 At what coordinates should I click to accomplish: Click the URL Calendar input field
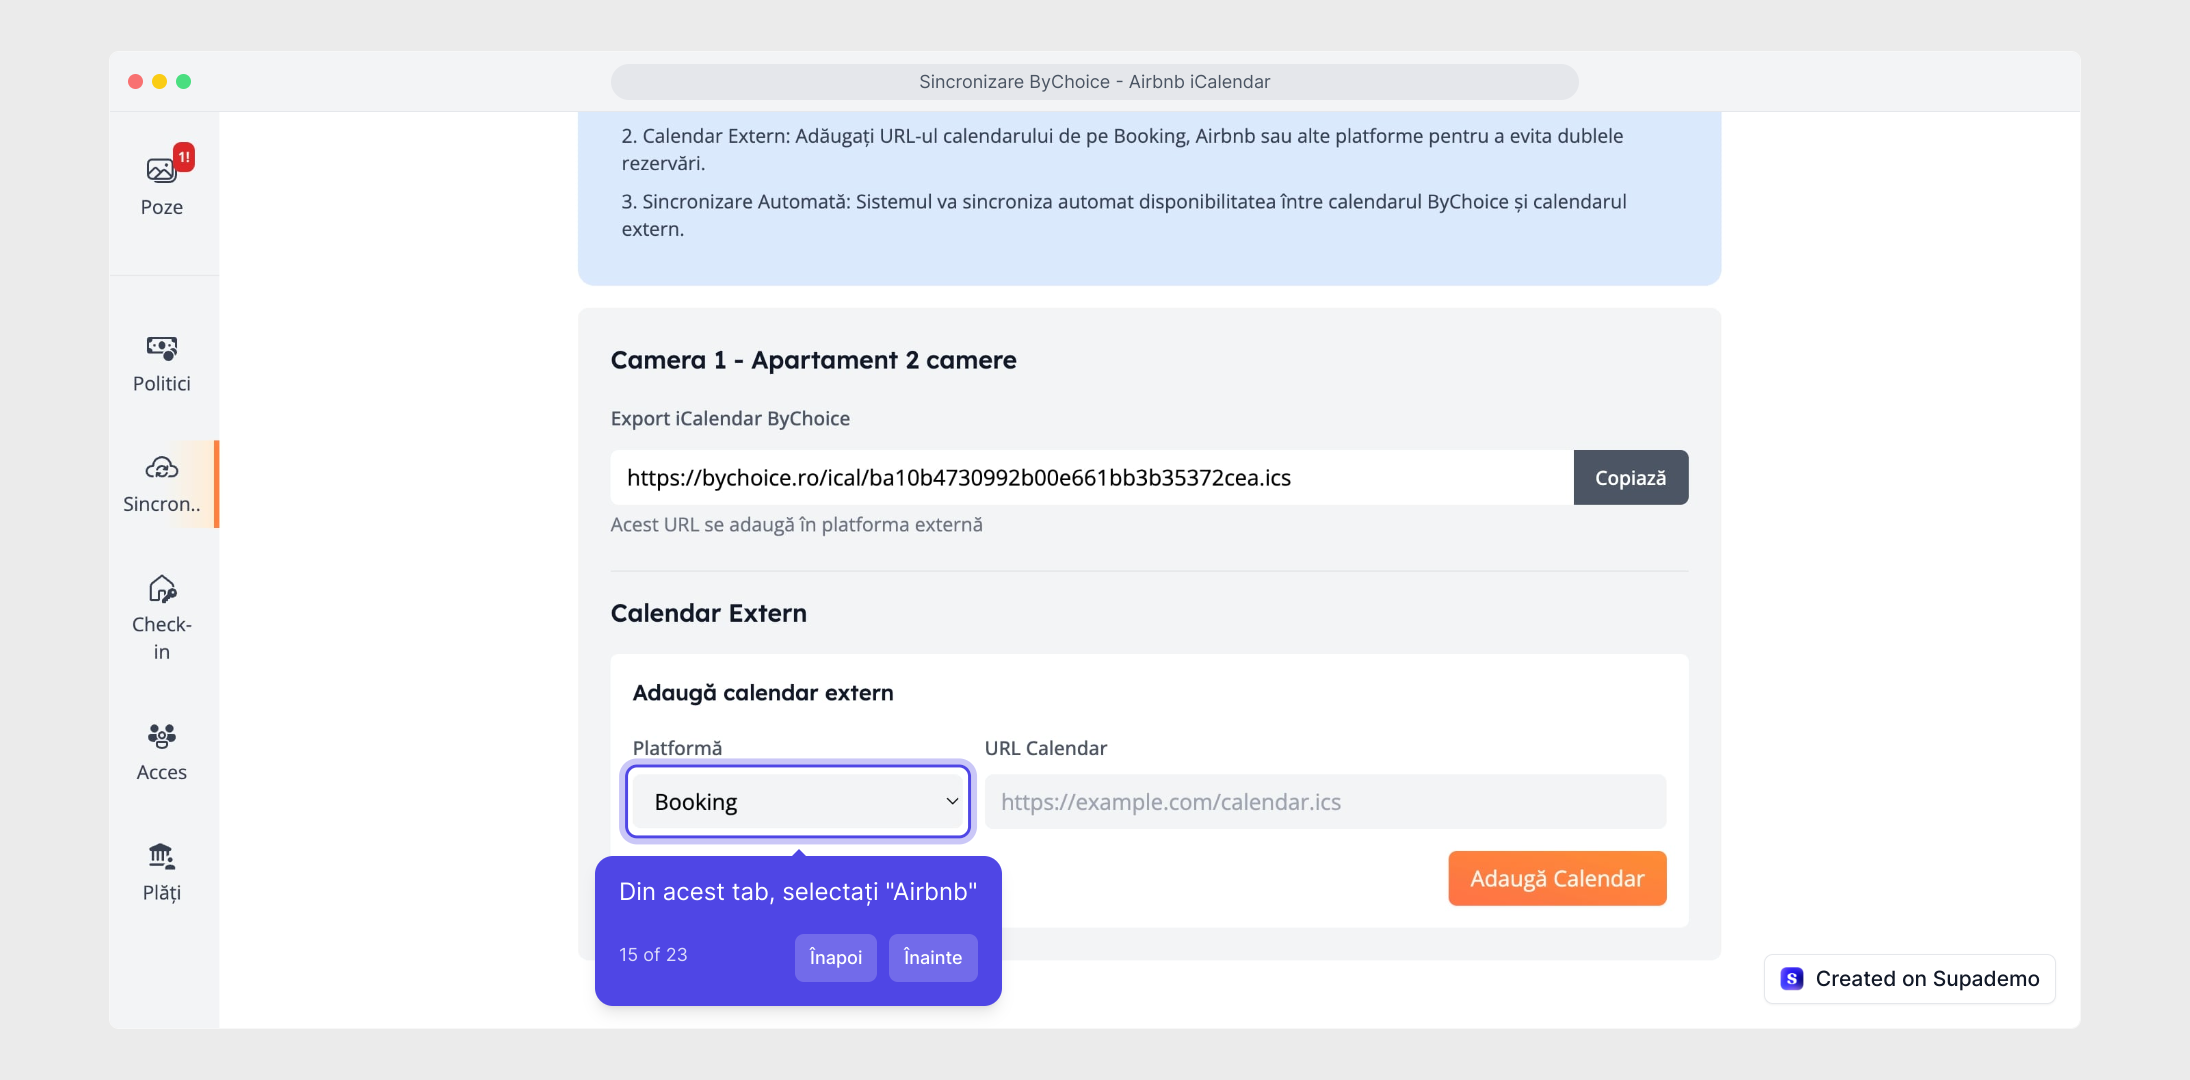1325,802
